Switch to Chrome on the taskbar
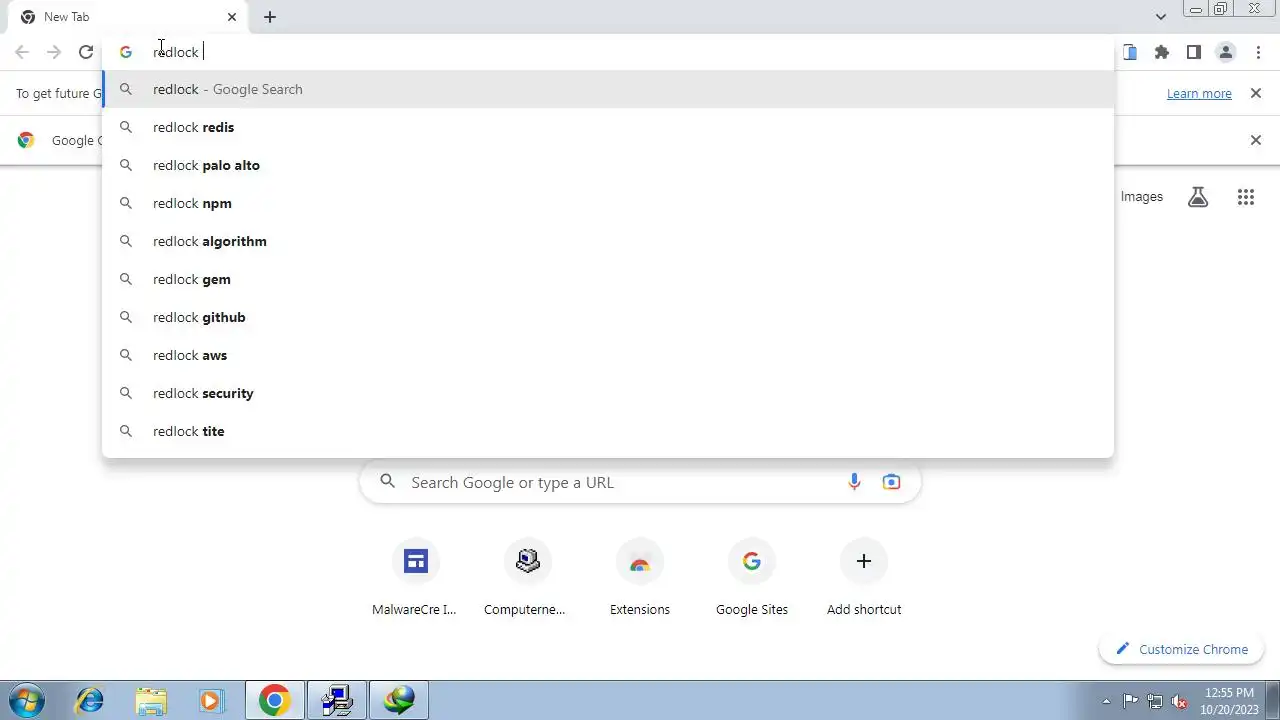1280x720 pixels. [275, 700]
